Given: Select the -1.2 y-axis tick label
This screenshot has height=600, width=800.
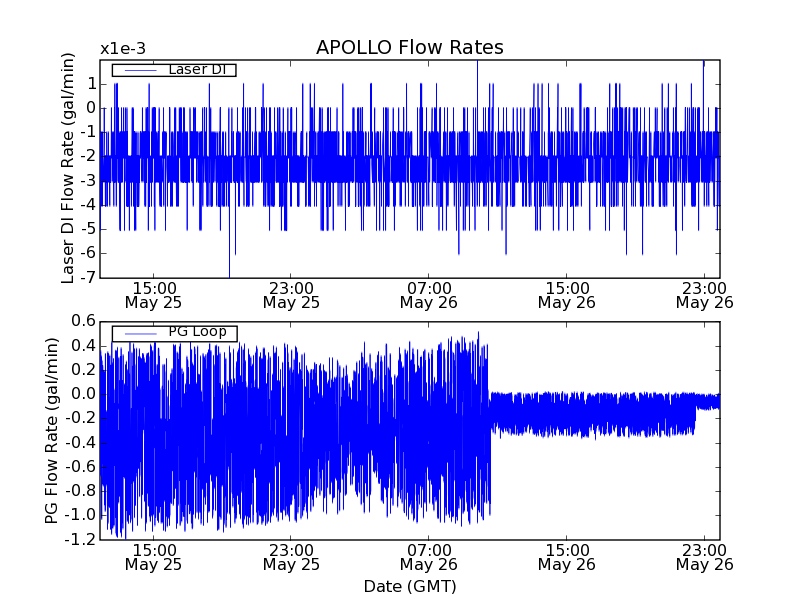Looking at the screenshot, I should click(80, 540).
